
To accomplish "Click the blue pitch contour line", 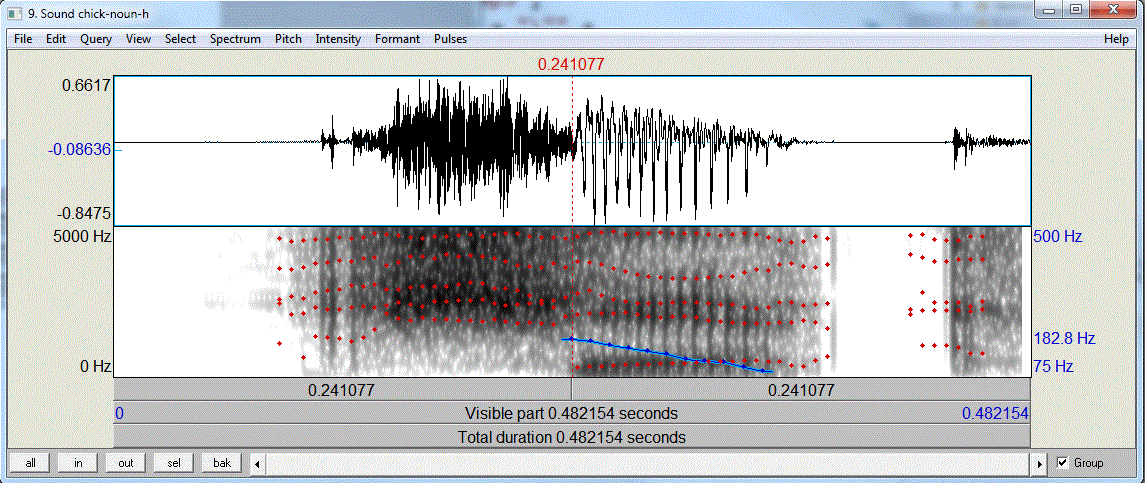I will click(x=667, y=354).
